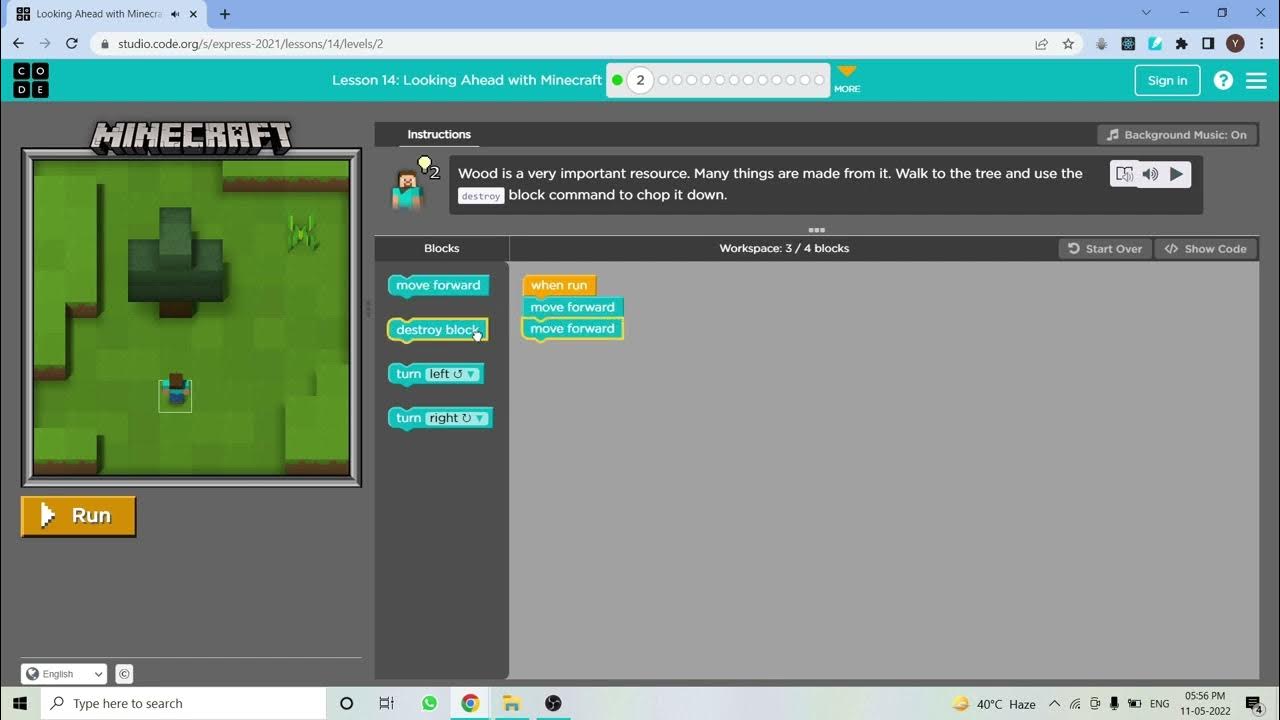This screenshot has height=720, width=1280.
Task: Reload the page
Action: tap(72, 44)
